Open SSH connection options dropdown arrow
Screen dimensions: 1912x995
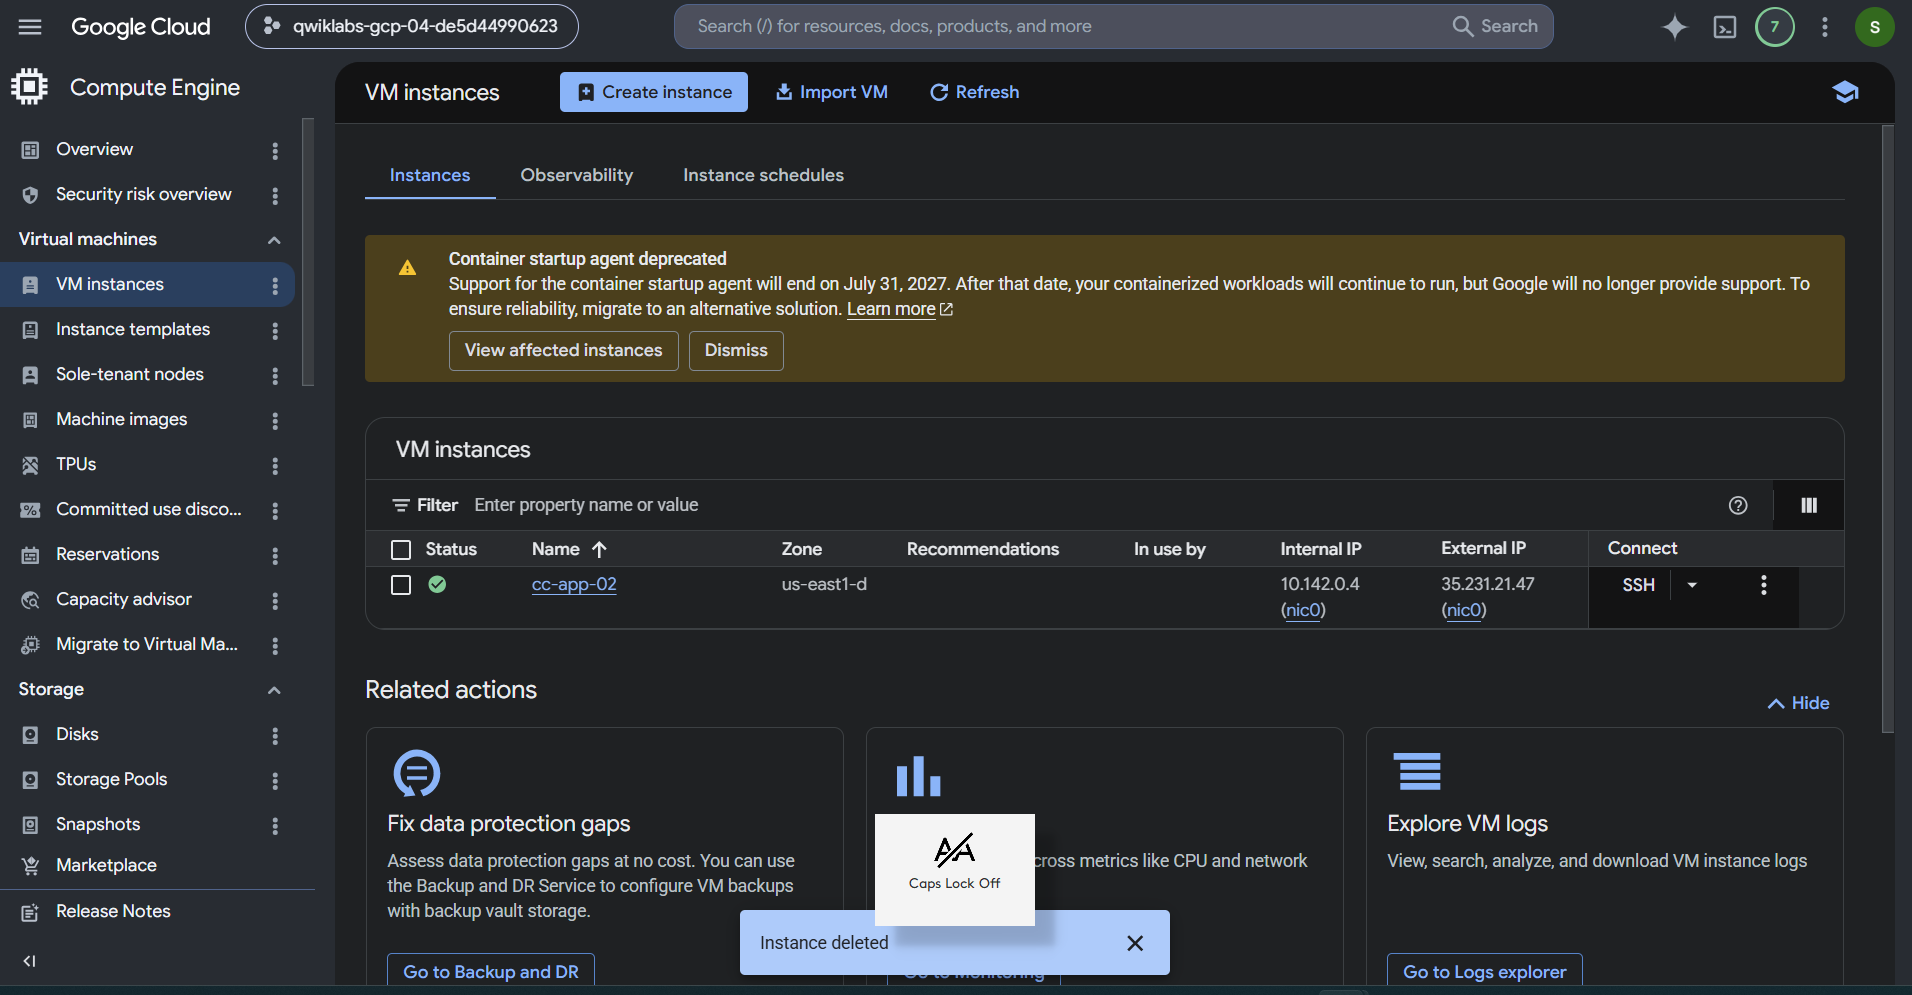(1692, 585)
